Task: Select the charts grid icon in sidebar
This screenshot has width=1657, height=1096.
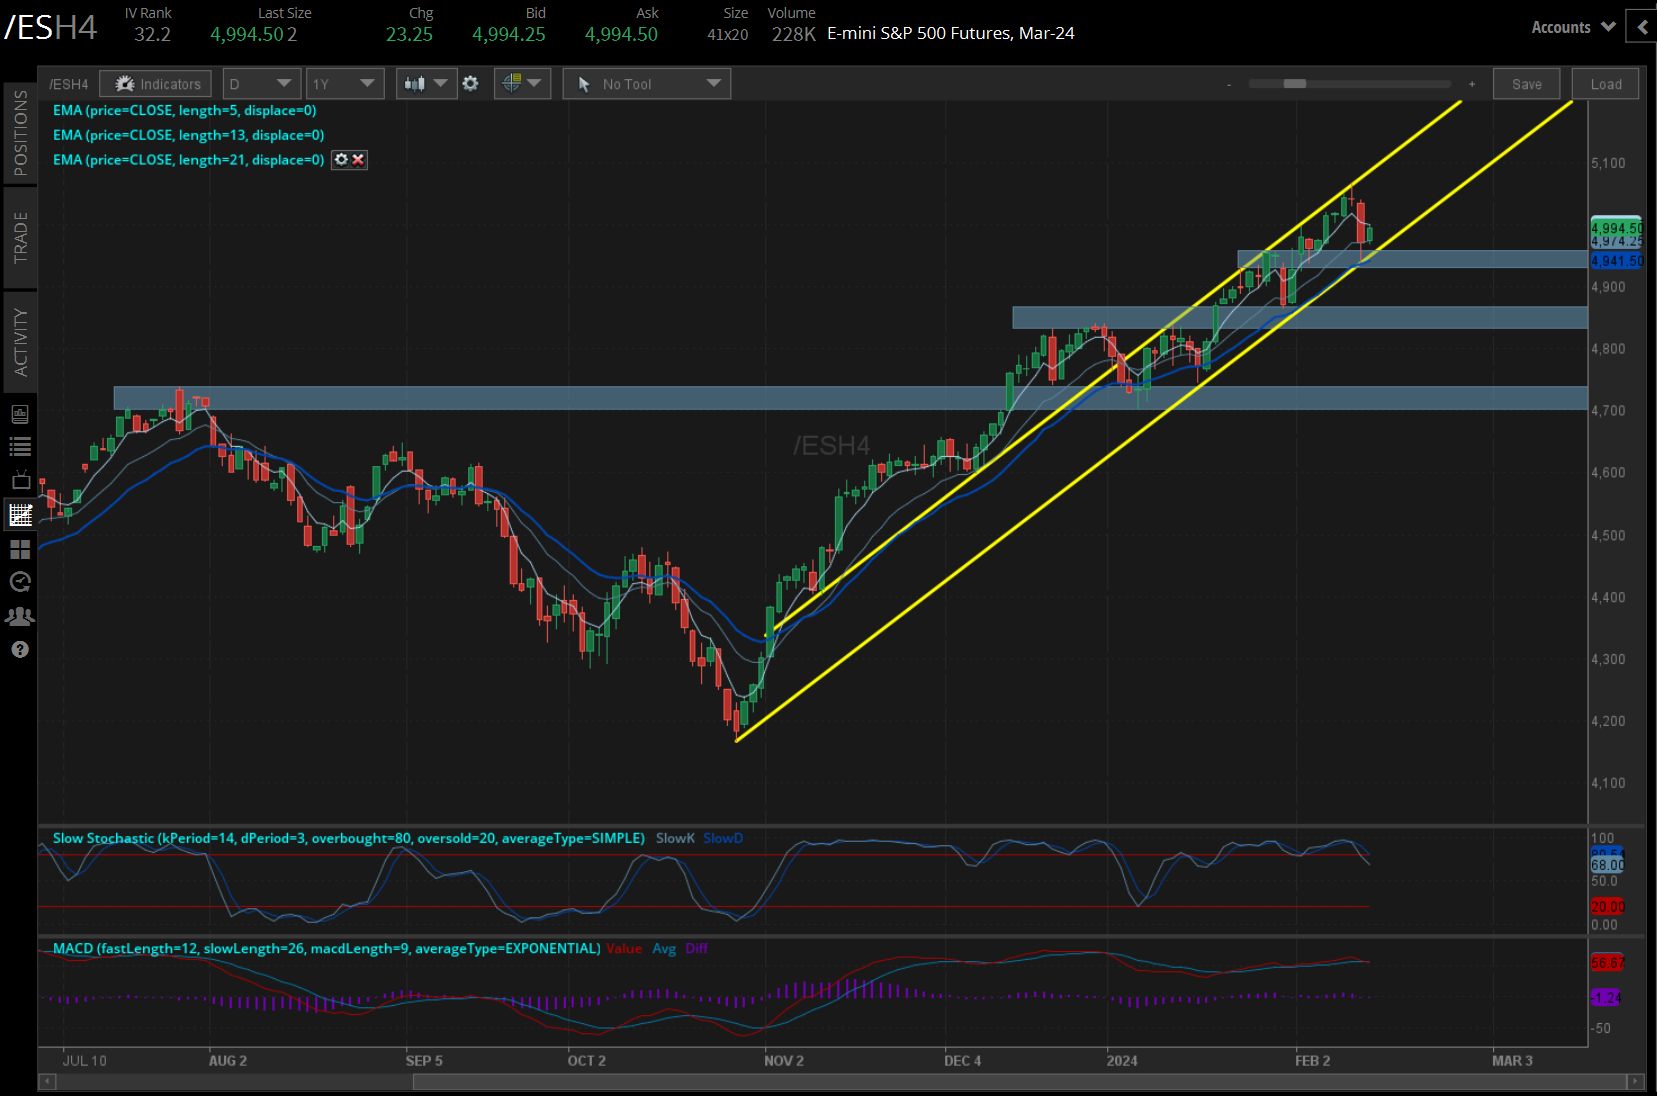Action: tap(20, 515)
